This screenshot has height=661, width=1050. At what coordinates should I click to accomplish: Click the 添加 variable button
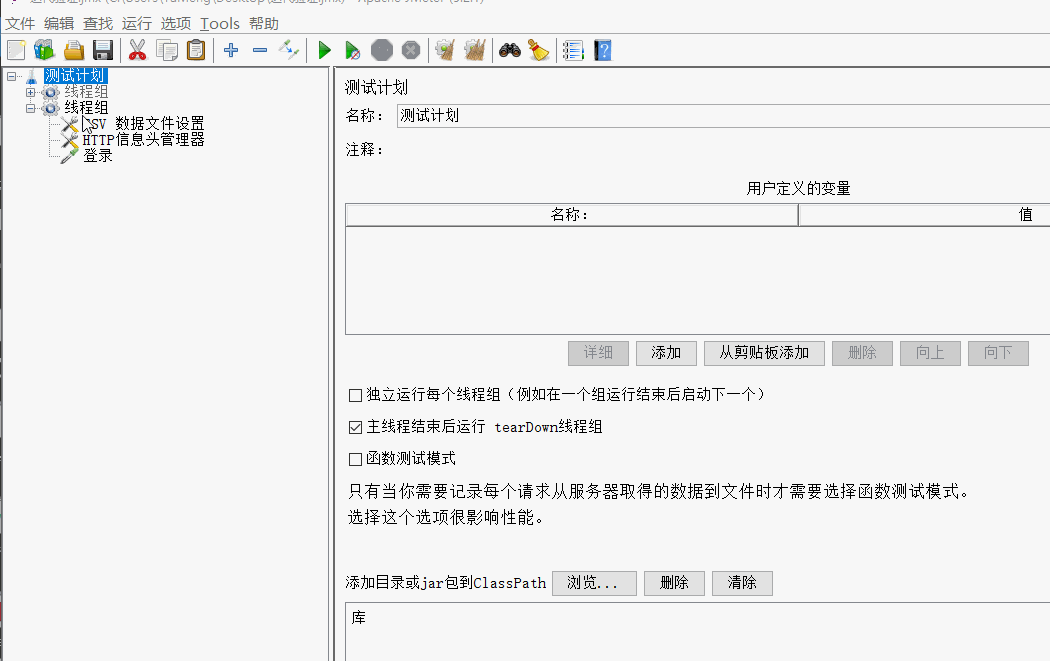click(666, 353)
